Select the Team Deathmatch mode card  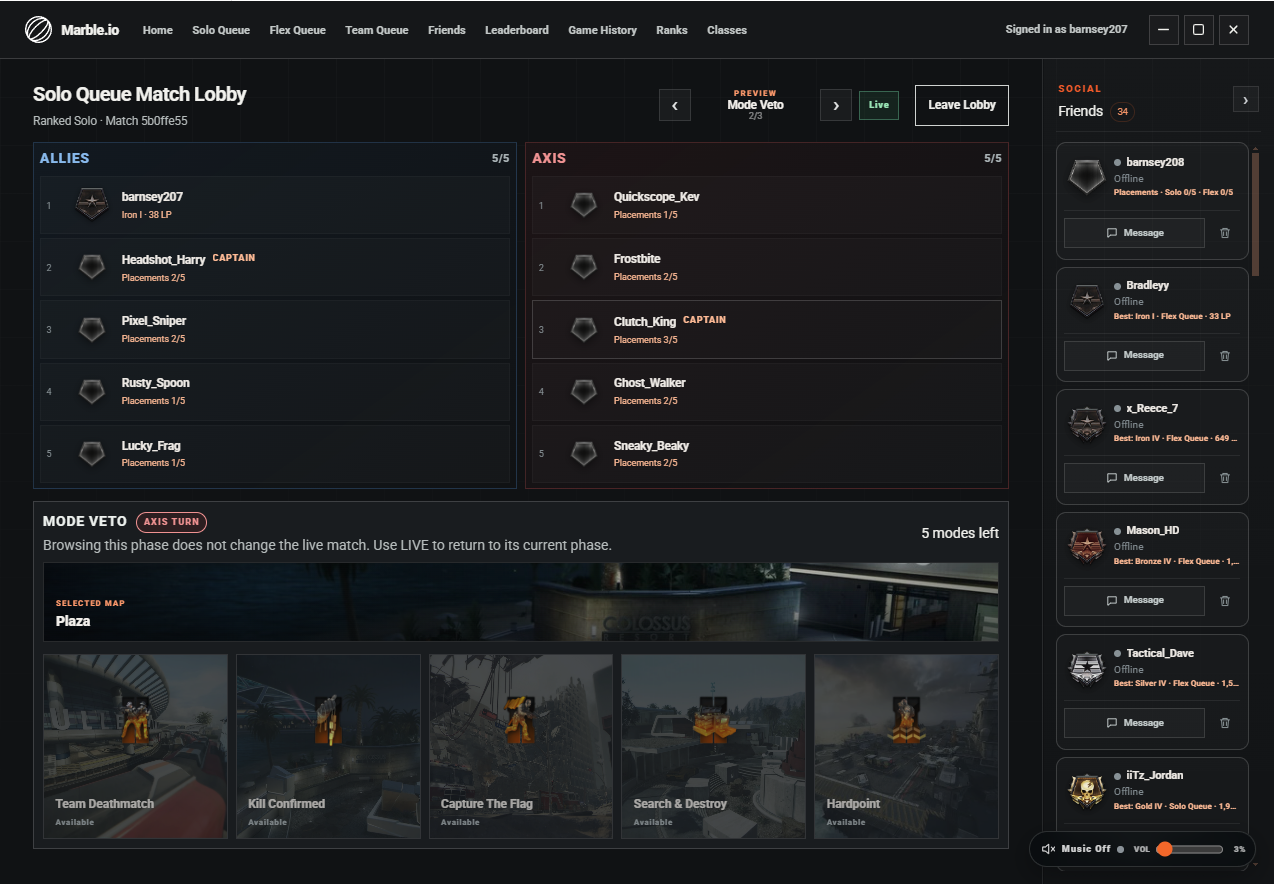point(136,746)
